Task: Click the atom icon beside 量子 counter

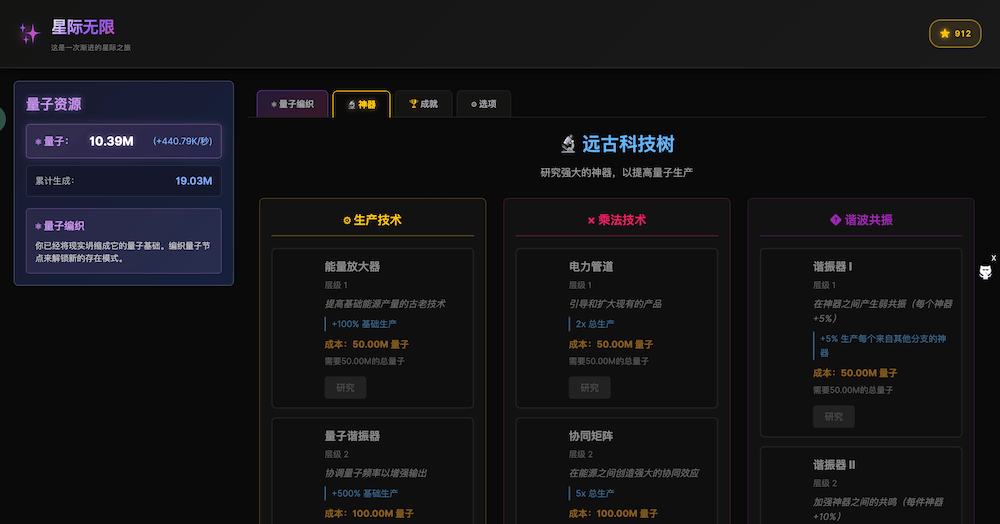Action: 38,142
